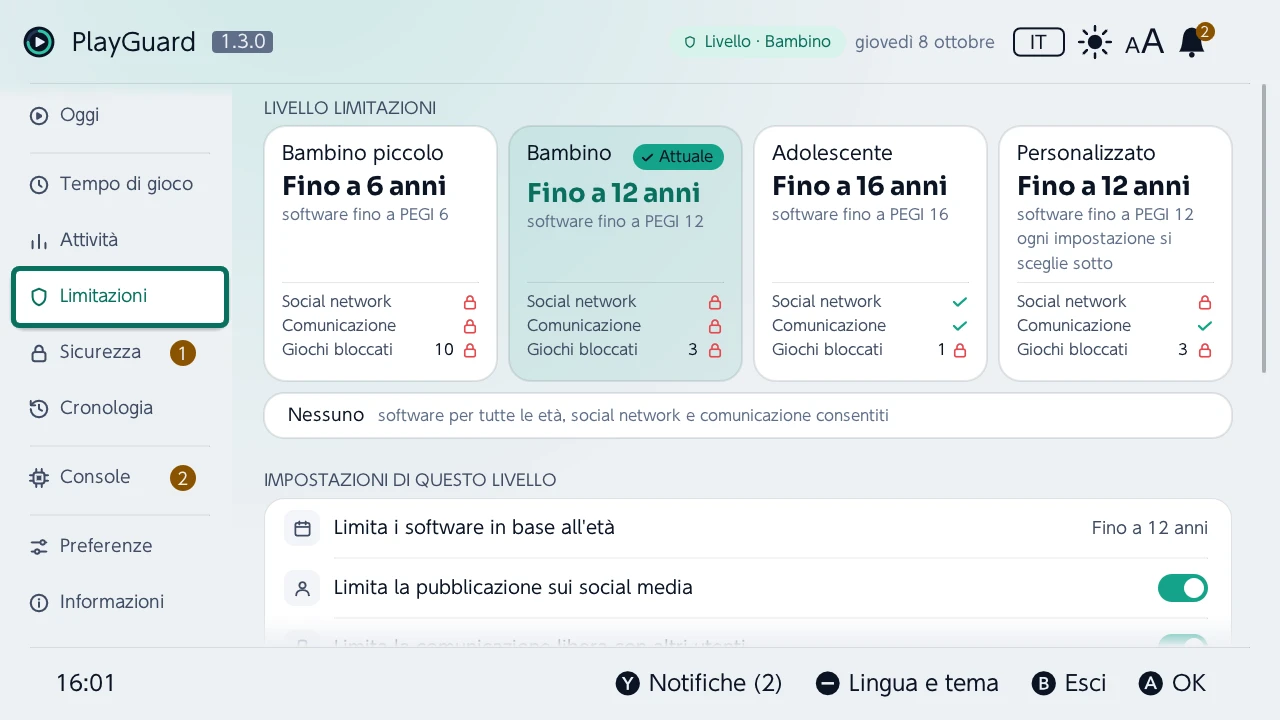Go to Tempo di gioco section
This screenshot has width=1280, height=720.
(x=120, y=184)
